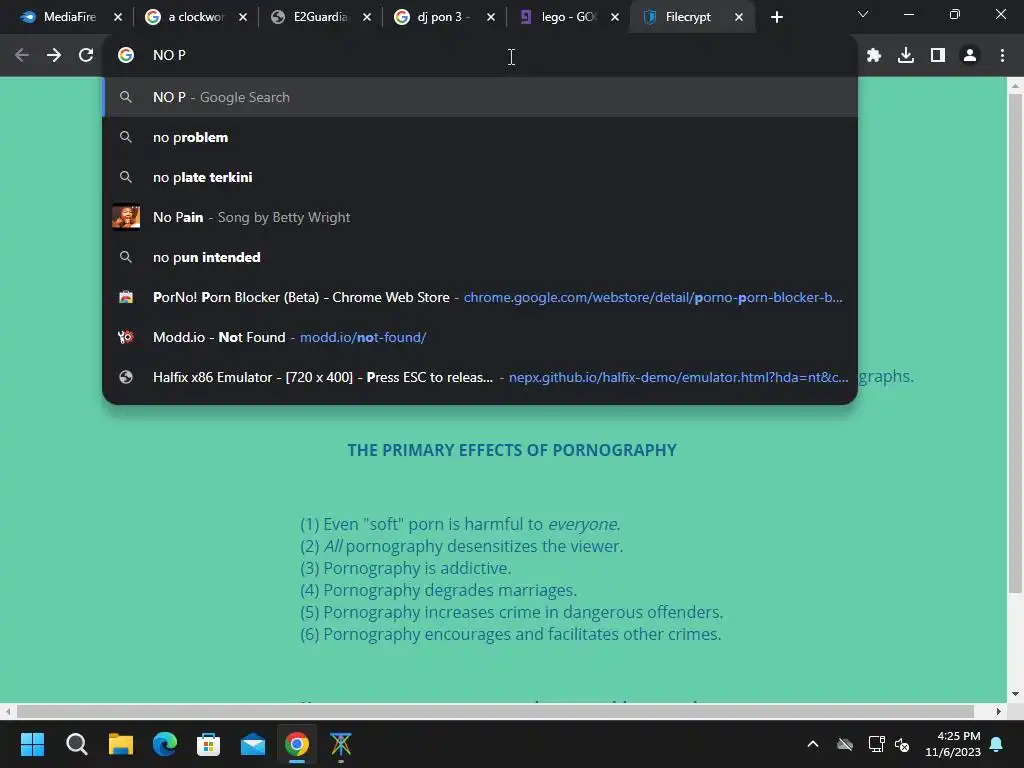The image size is (1024, 768).
Task: Click text '(4) Pornography degrades marriages.'
Action: 438,590
